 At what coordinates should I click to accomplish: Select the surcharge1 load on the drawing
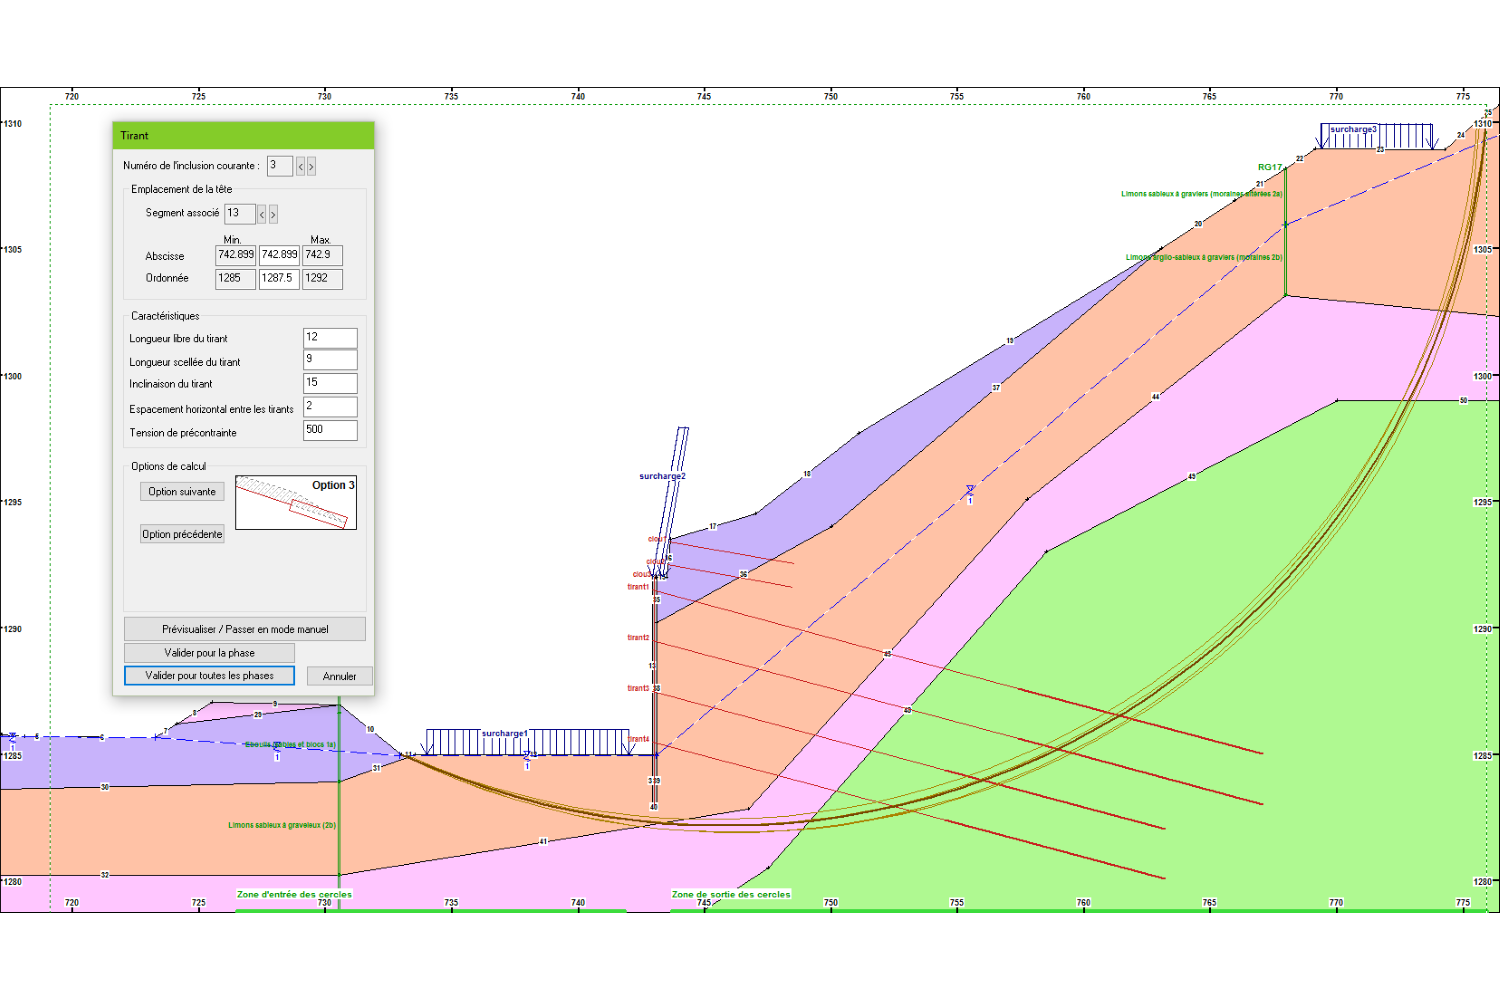coord(504,734)
